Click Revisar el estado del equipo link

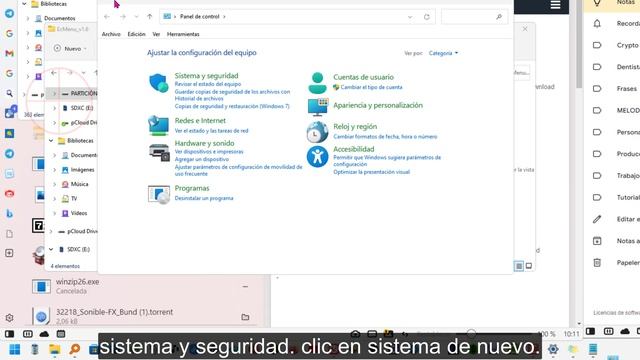click(x=208, y=84)
